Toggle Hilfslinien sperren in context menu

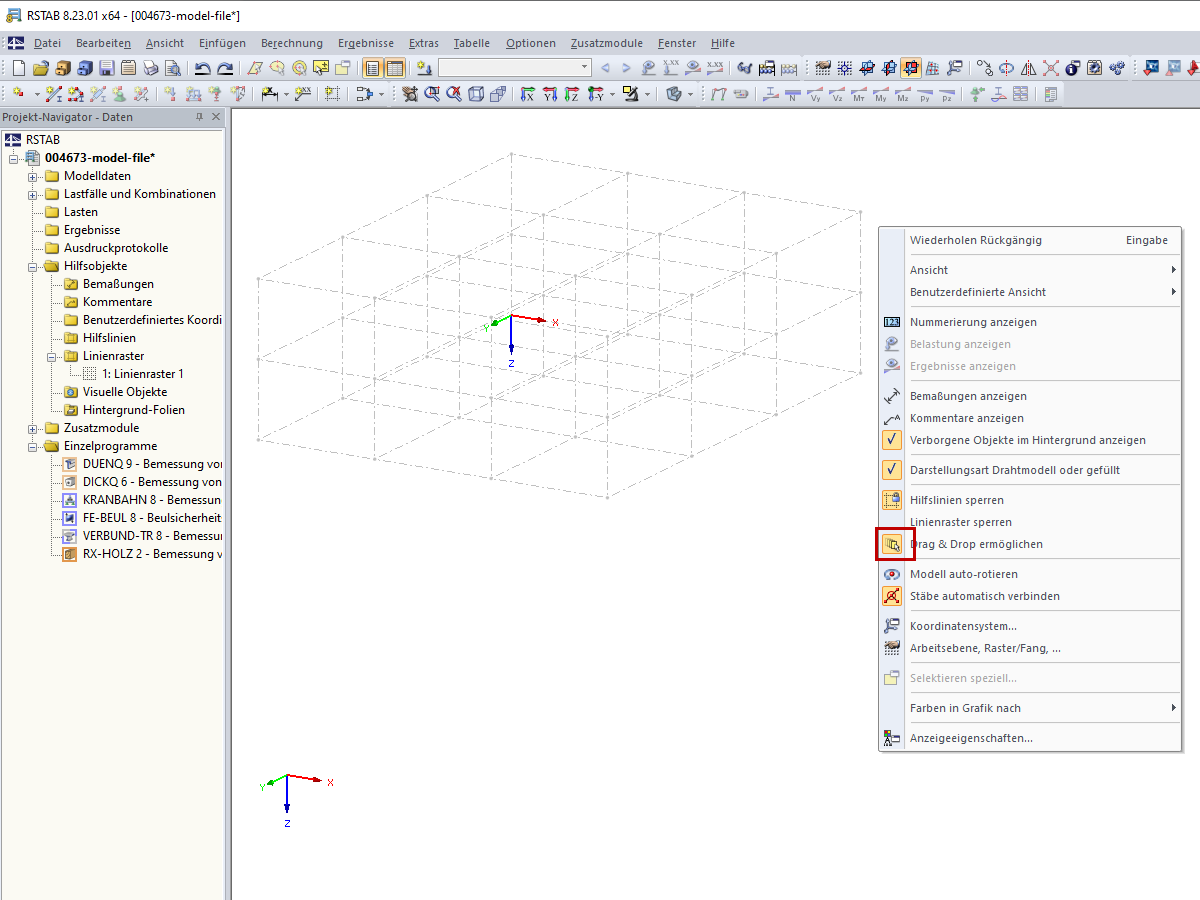coord(1030,500)
